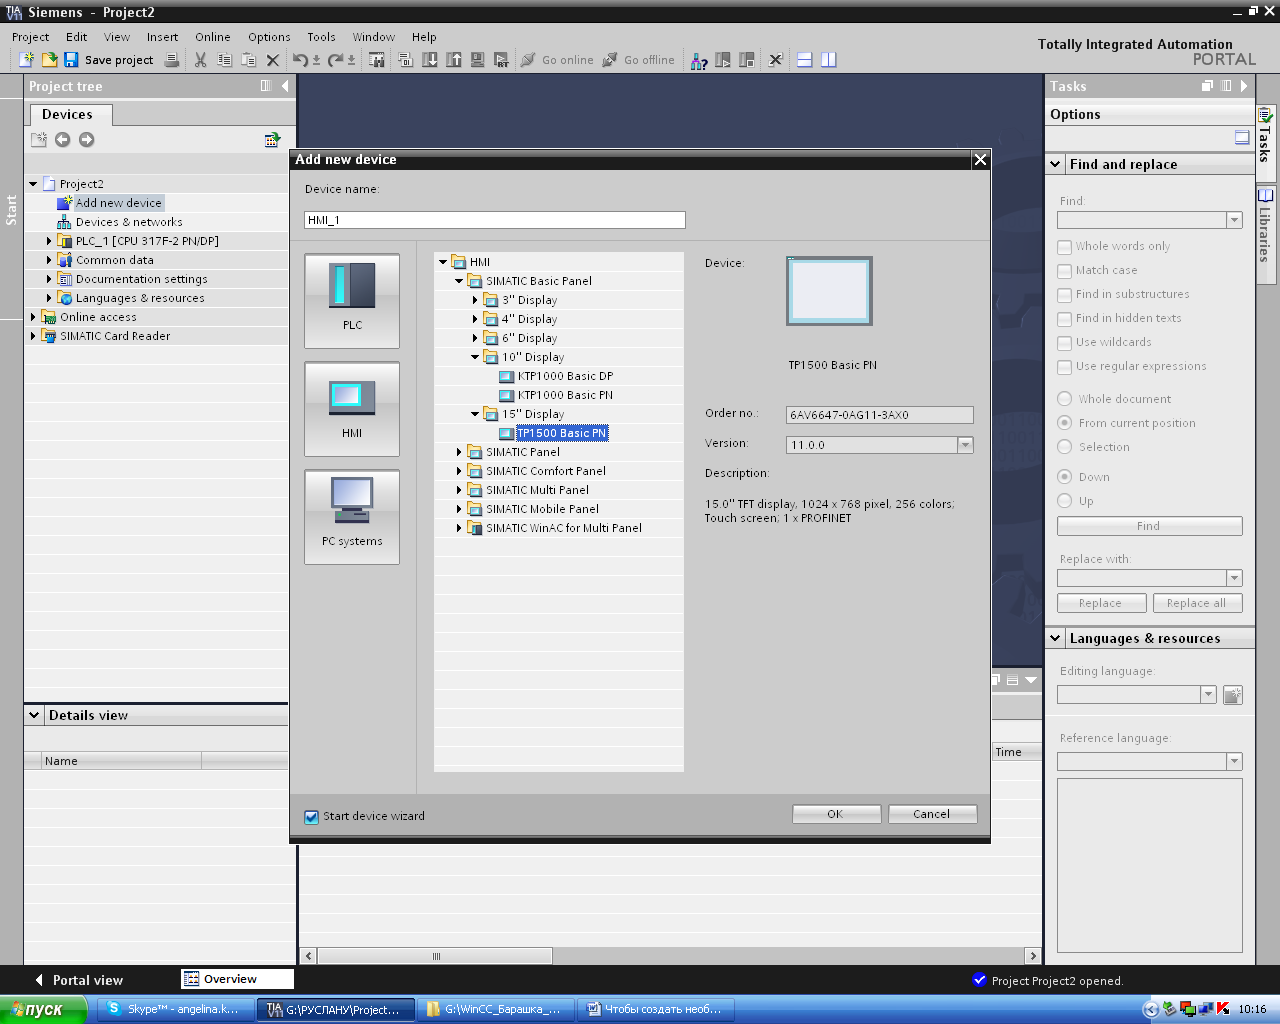This screenshot has height=1024, width=1280.
Task: Click the Delete X toolbar icon
Action: pos(272,60)
